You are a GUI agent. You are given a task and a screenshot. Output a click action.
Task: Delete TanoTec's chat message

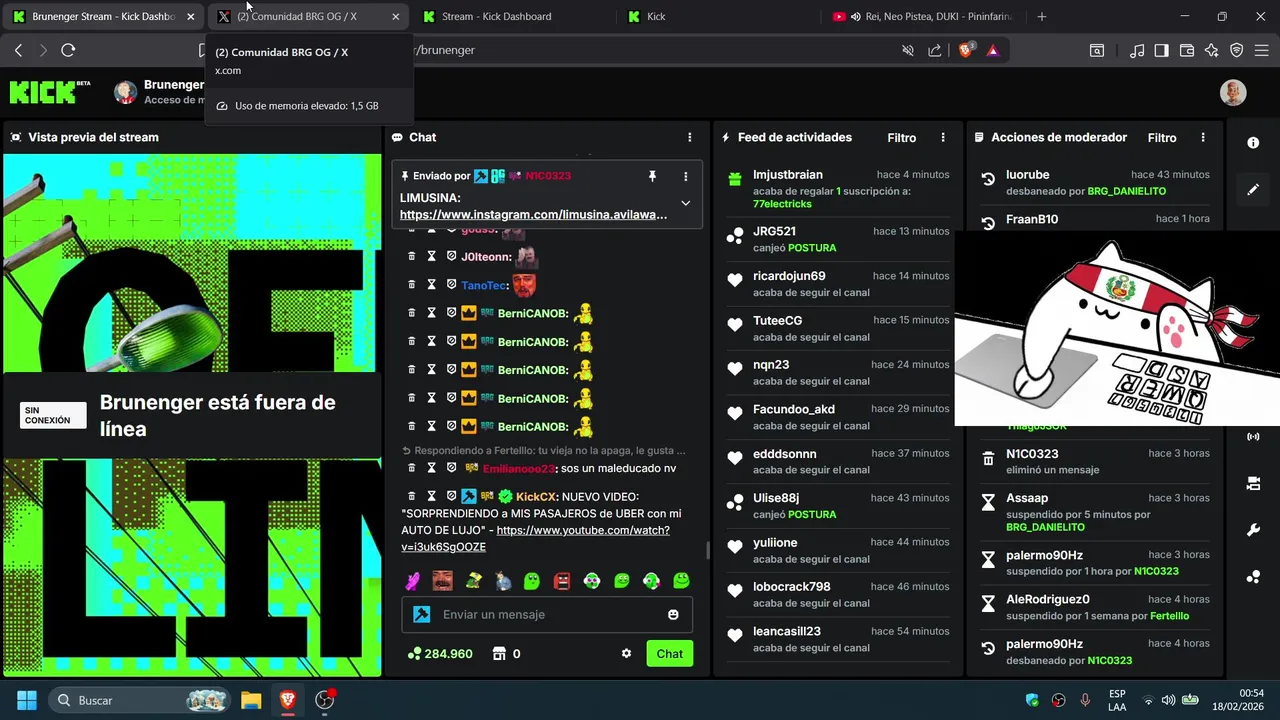pyautogui.click(x=411, y=285)
